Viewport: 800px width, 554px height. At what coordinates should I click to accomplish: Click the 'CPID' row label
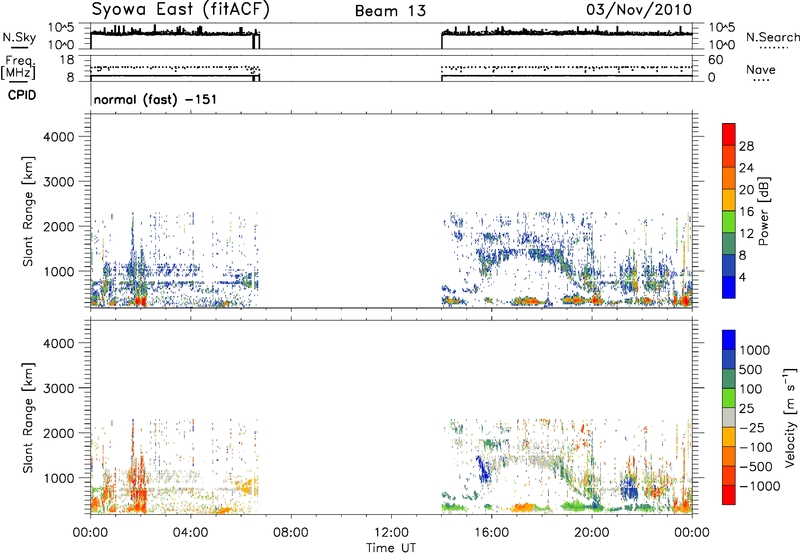[22, 95]
